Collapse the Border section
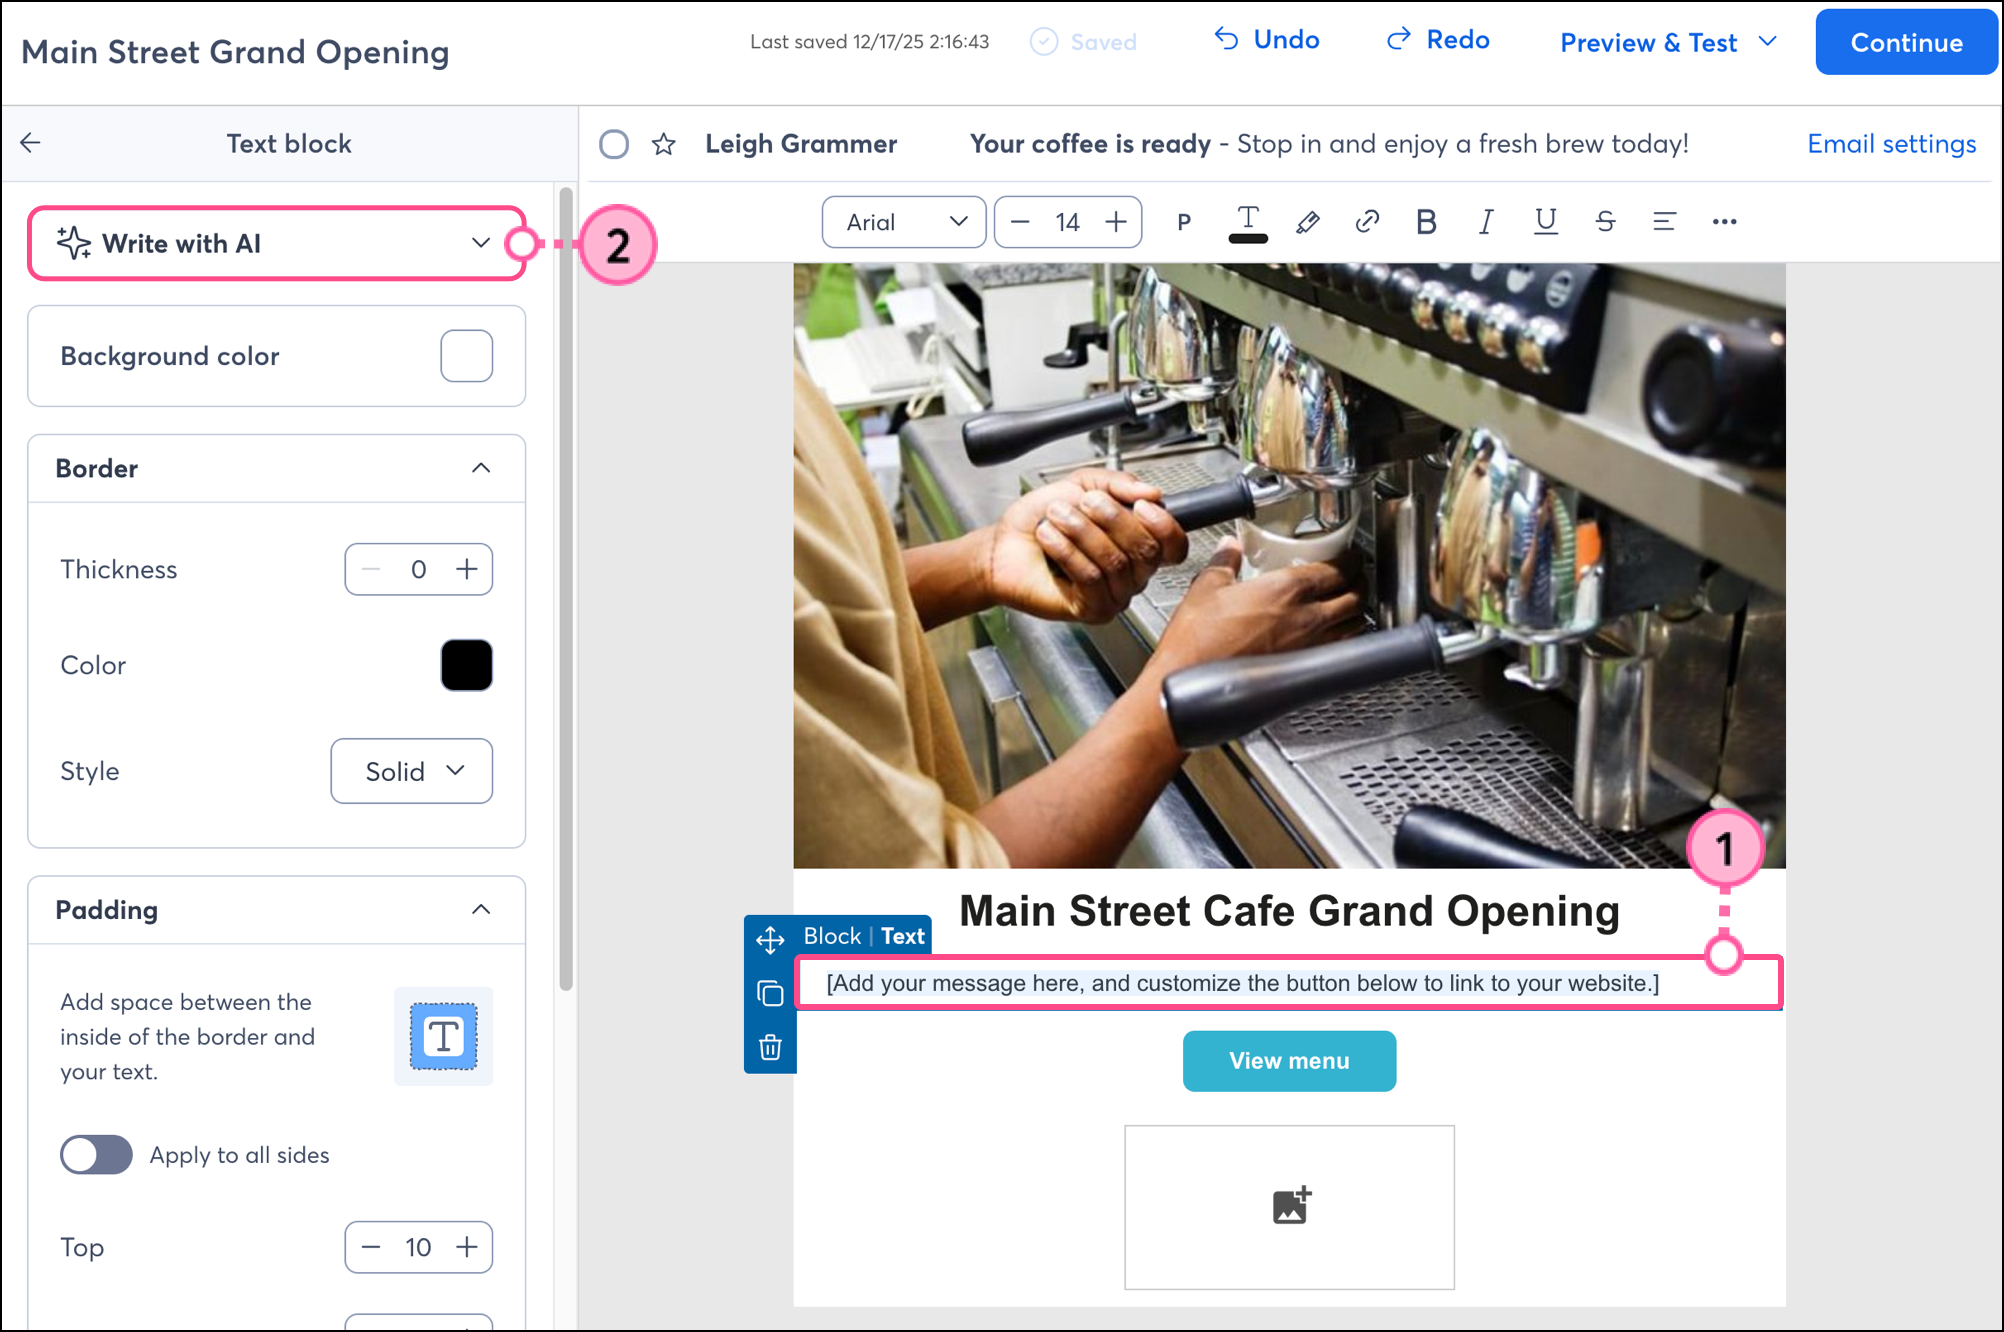 (481, 468)
